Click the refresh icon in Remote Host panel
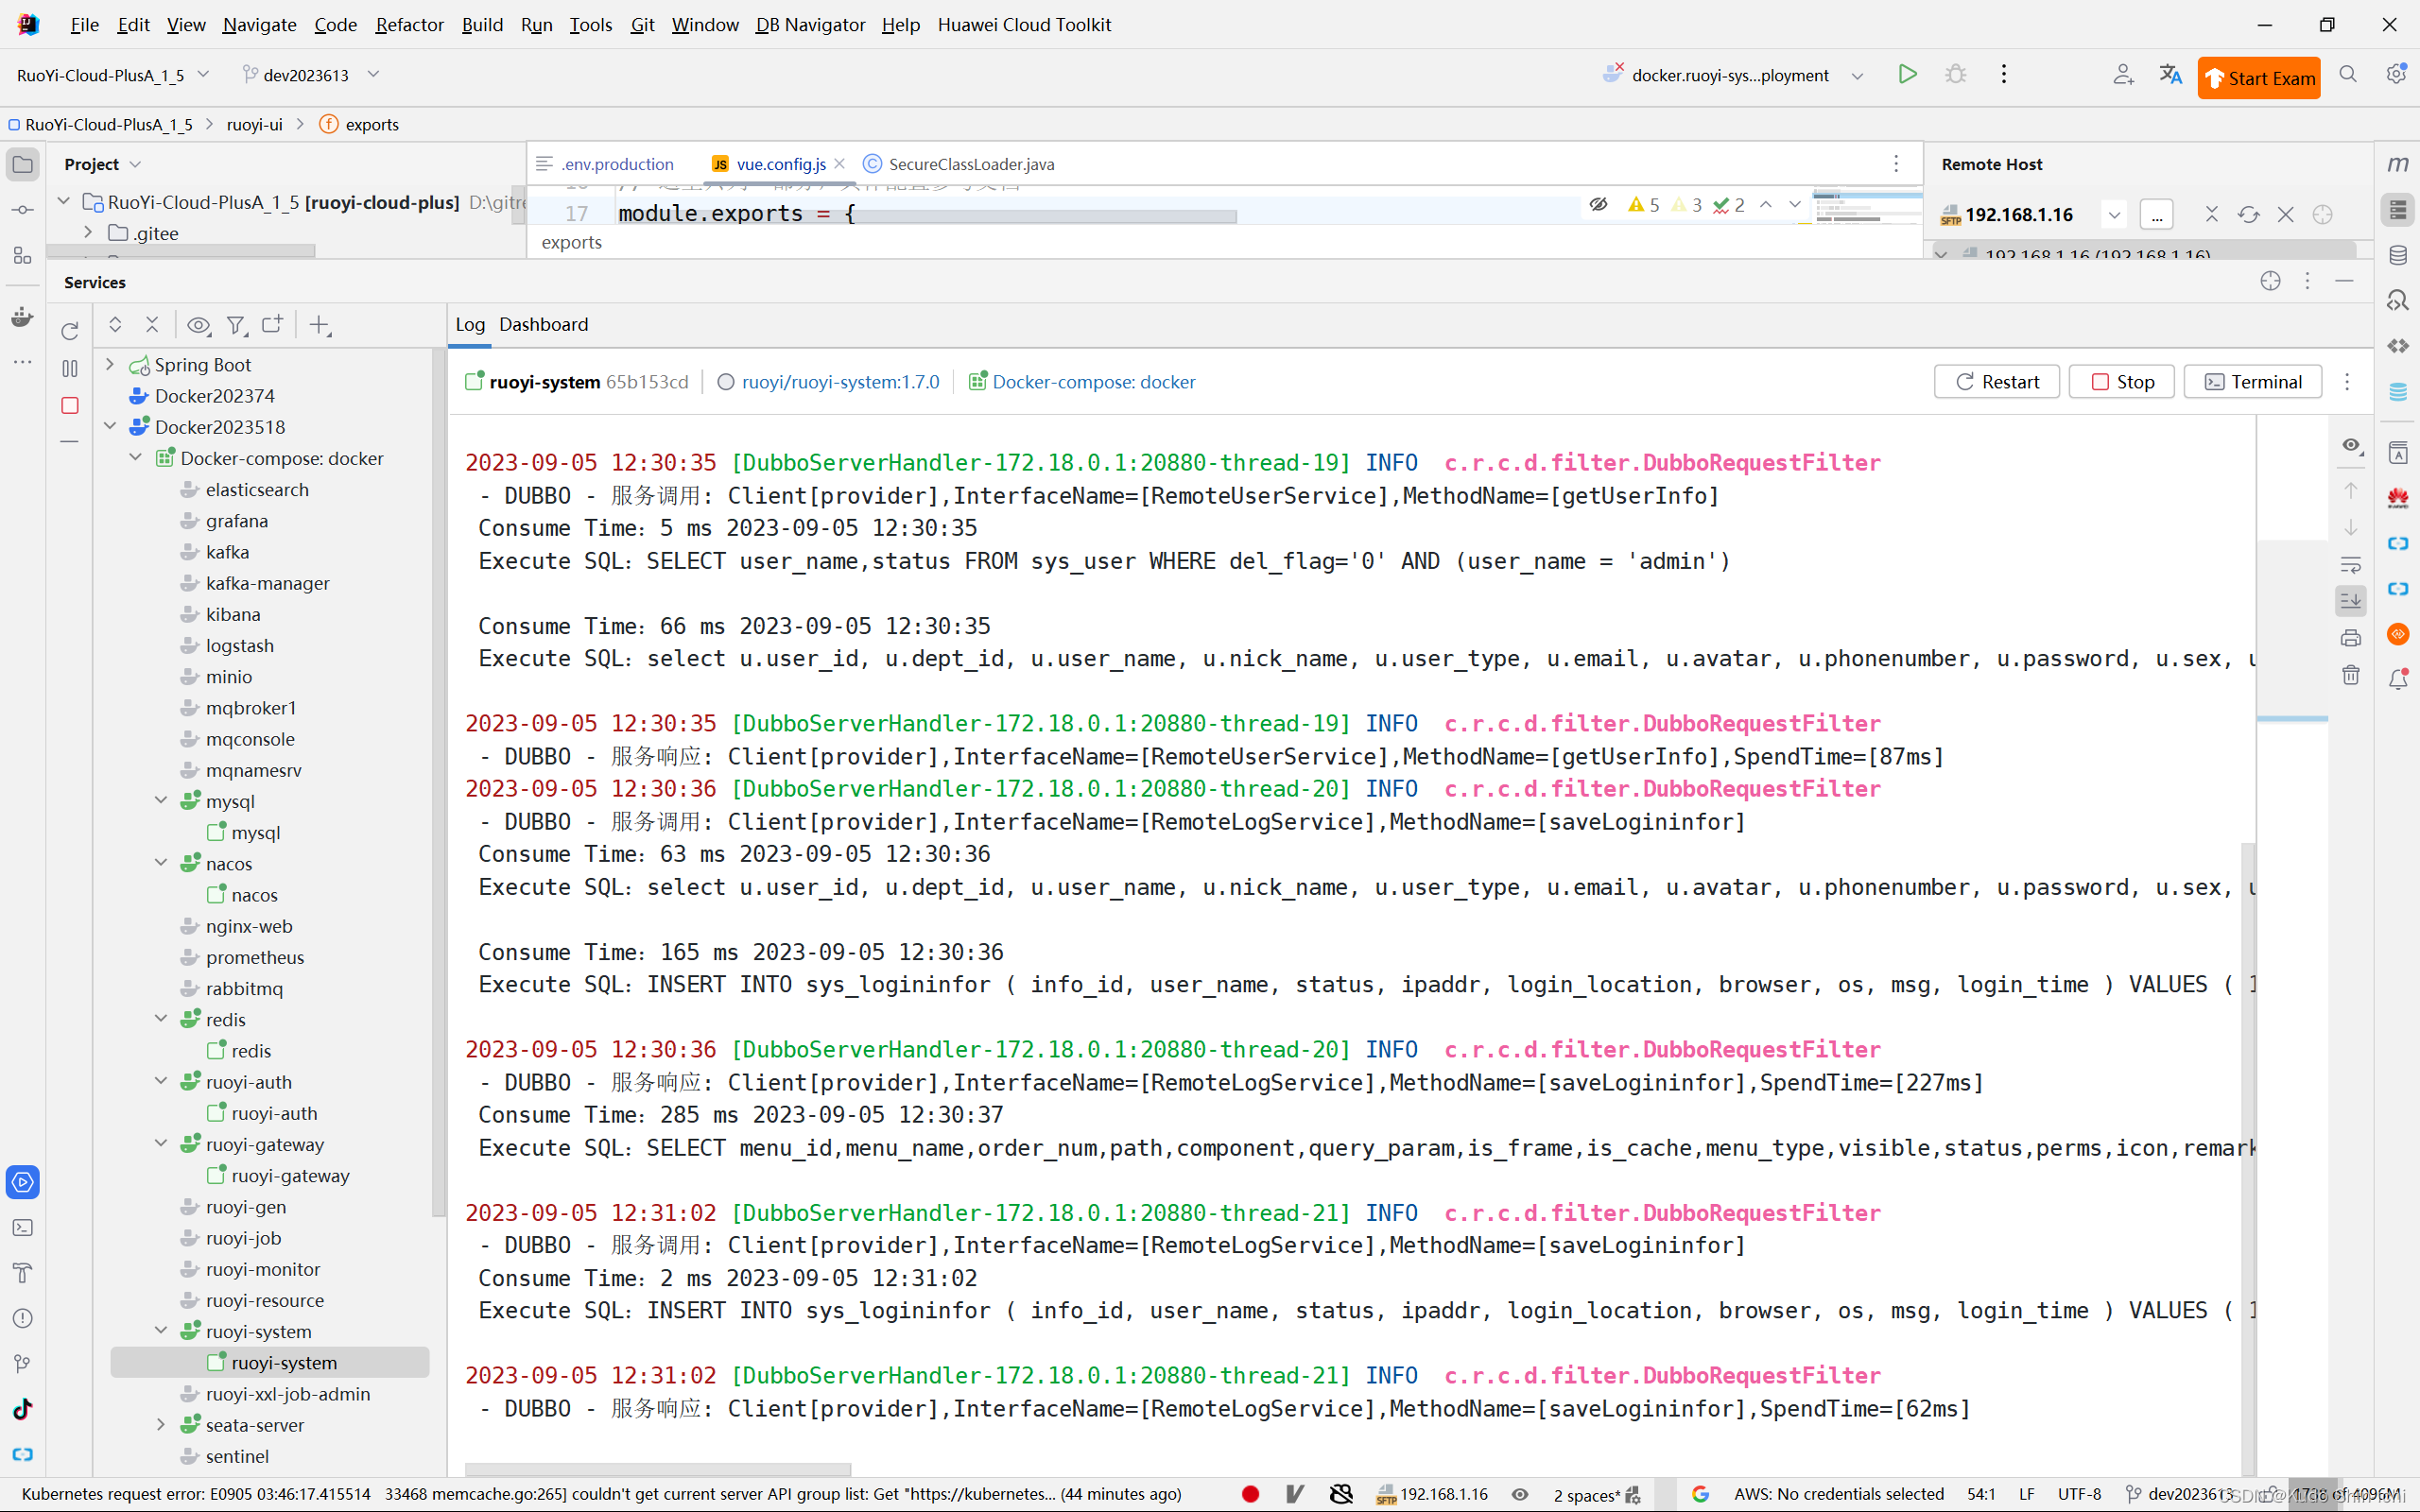Screen dimensions: 2420x1512 [x=2248, y=213]
